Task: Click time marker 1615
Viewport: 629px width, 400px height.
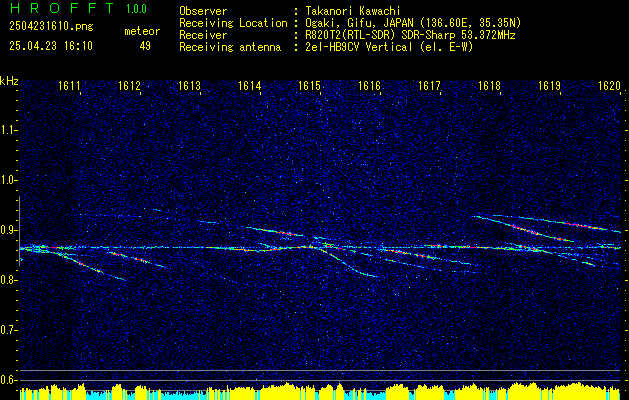Action: [309, 85]
